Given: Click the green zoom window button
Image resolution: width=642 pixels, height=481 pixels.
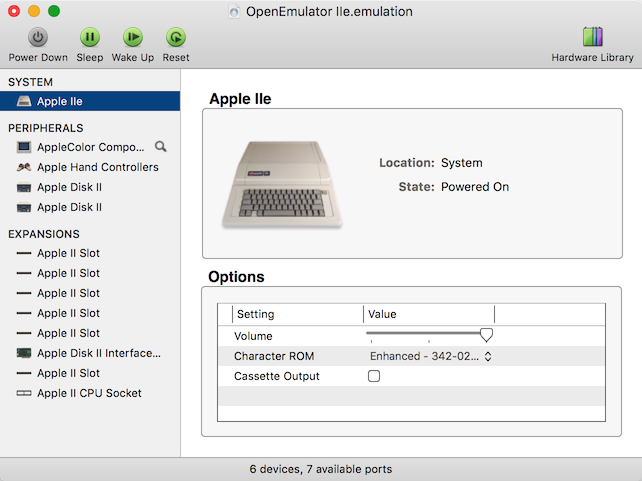Looking at the screenshot, I should [x=54, y=11].
